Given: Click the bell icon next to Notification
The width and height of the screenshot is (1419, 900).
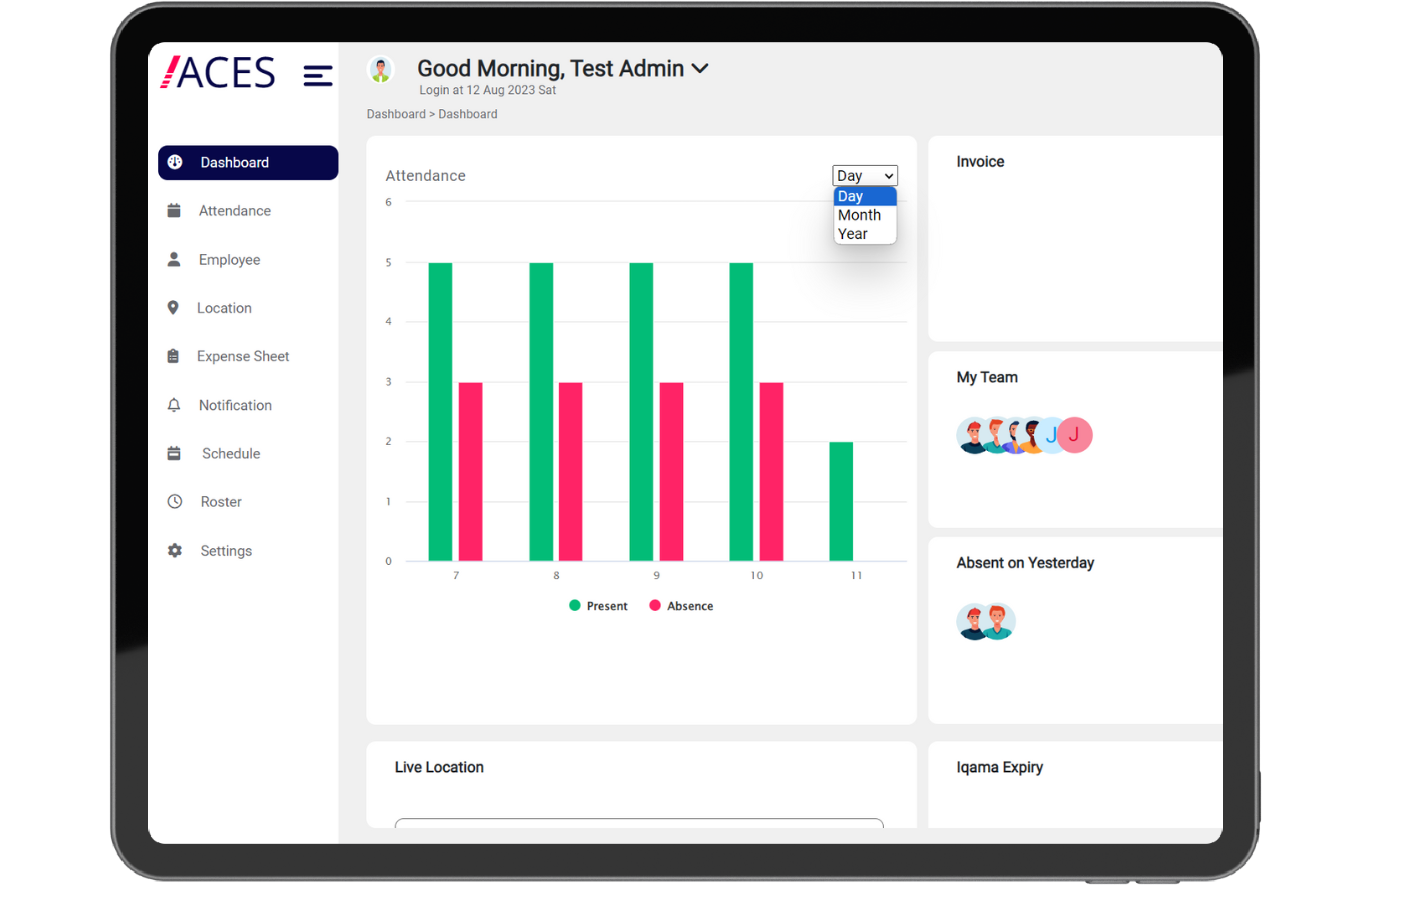Looking at the screenshot, I should [x=174, y=405].
